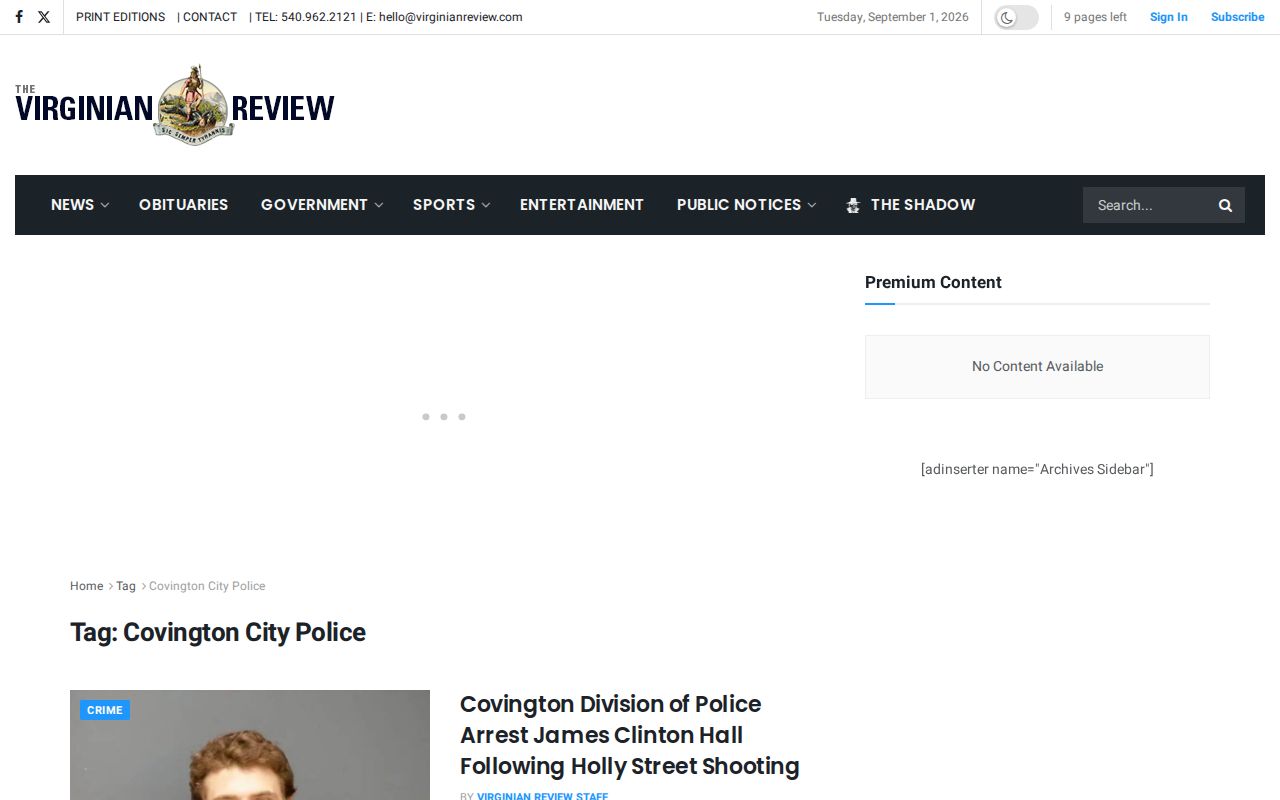Go to Print Editions link
The image size is (1280, 800).
click(x=121, y=17)
